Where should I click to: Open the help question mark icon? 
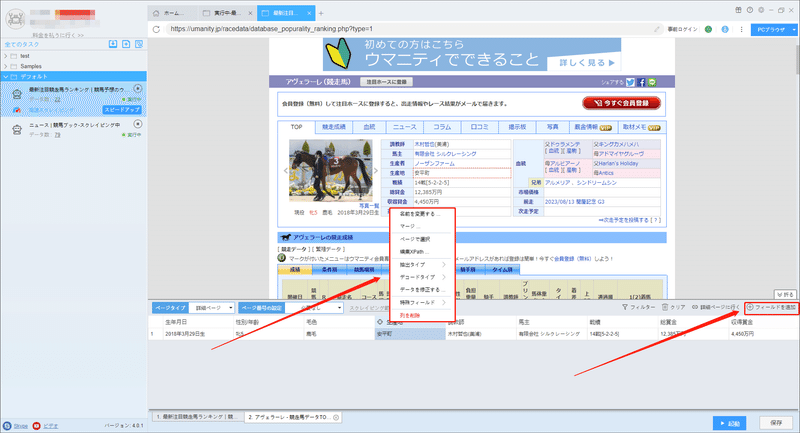[x=749, y=10]
